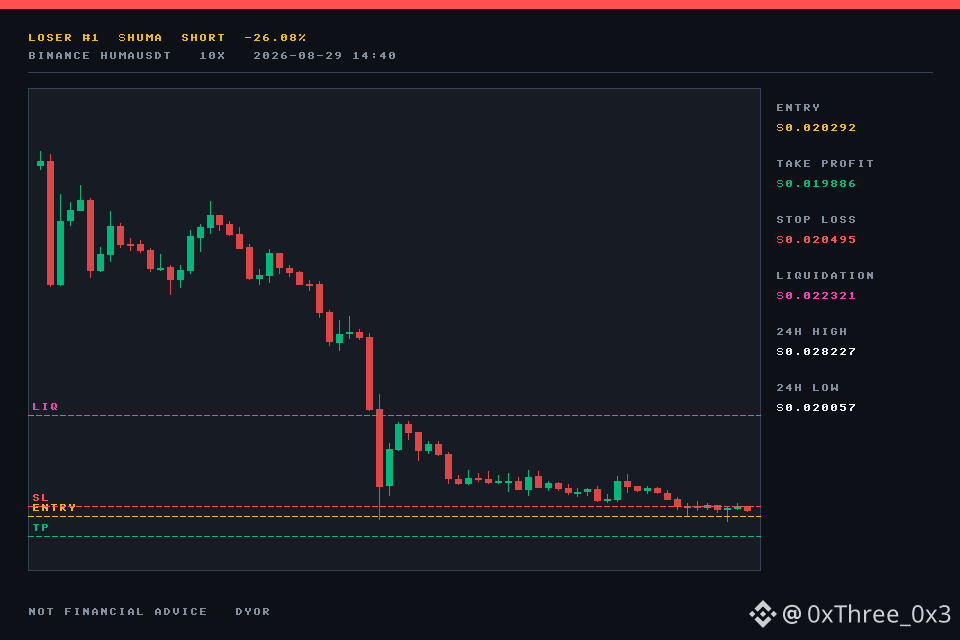Select the entry price $0.020292
Screen dimensions: 960x640
tap(816, 128)
